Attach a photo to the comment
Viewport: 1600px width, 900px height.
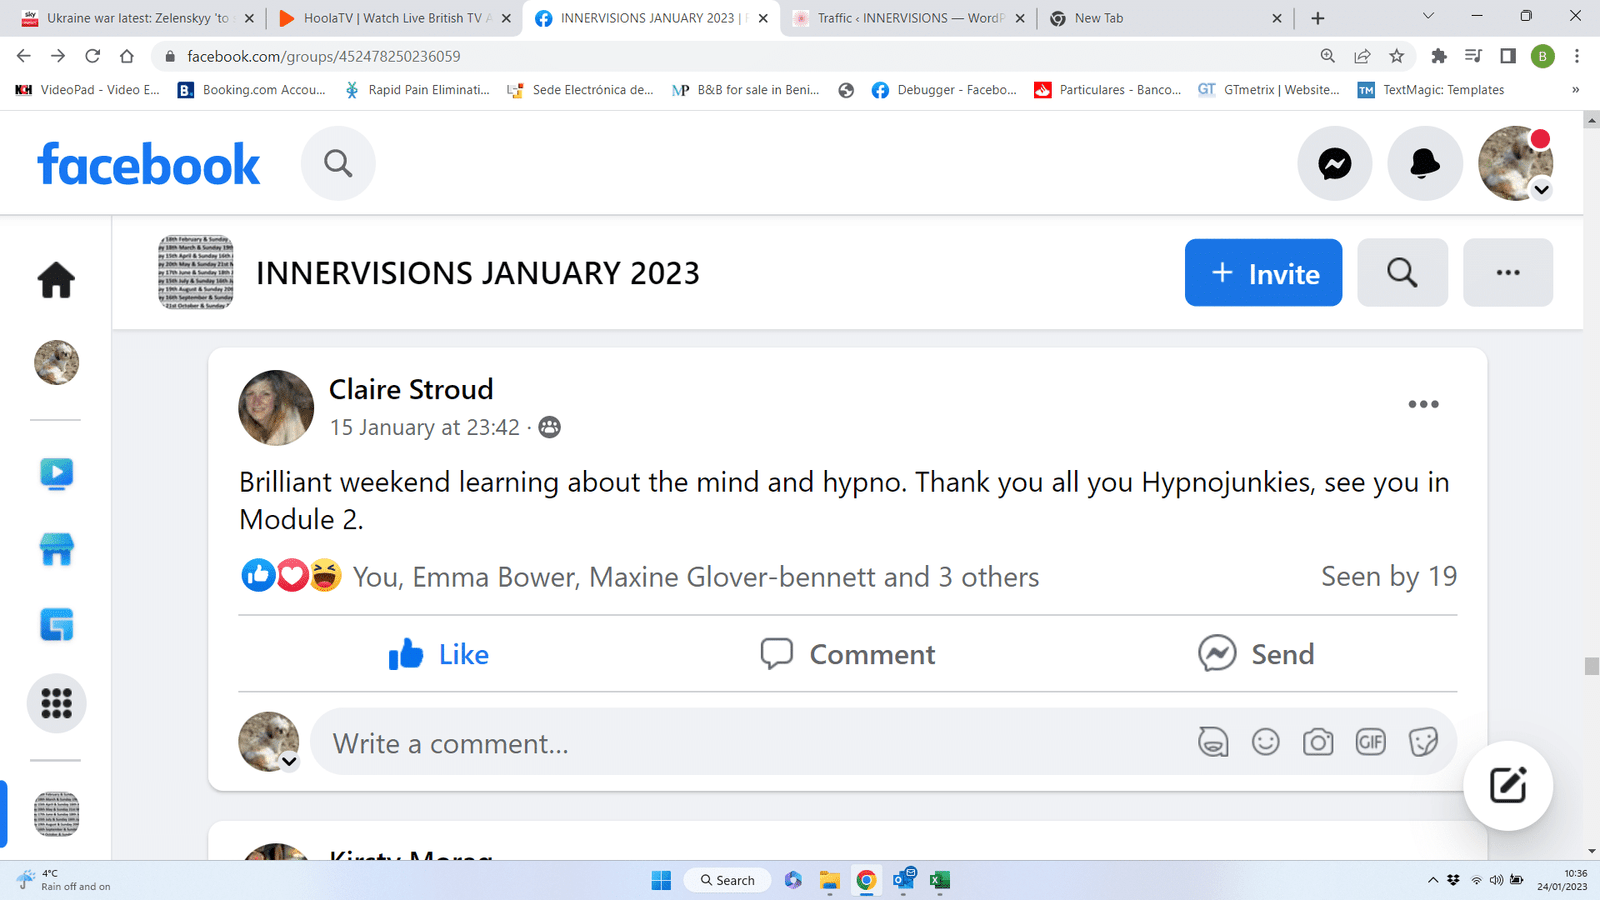[1317, 742]
